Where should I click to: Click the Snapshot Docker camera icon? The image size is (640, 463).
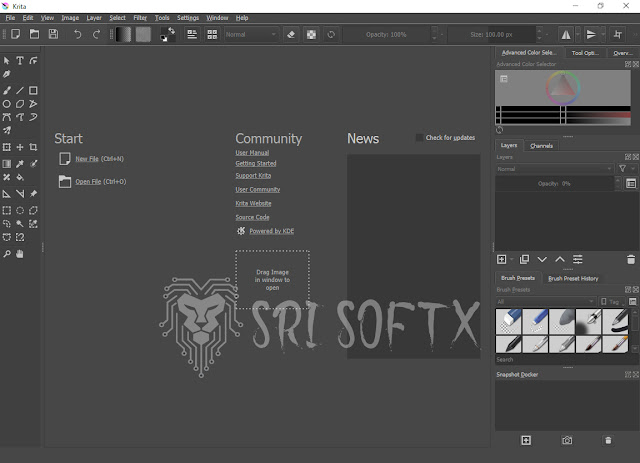(x=567, y=440)
